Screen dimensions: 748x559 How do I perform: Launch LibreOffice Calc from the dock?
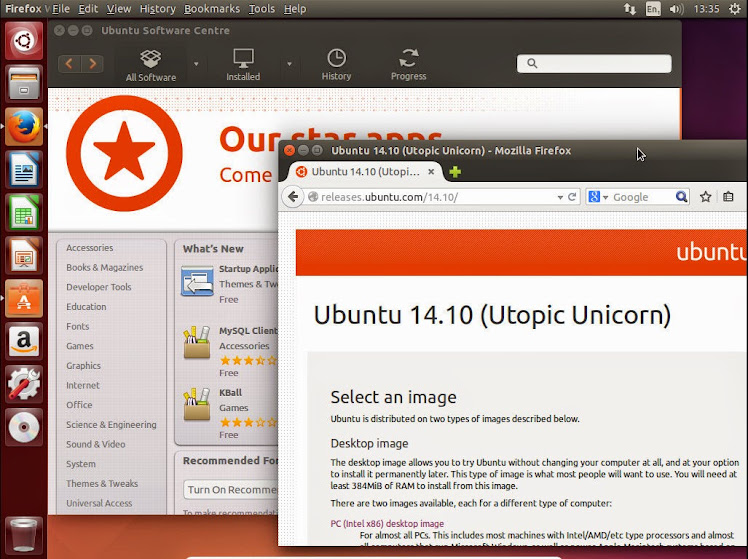(24, 212)
